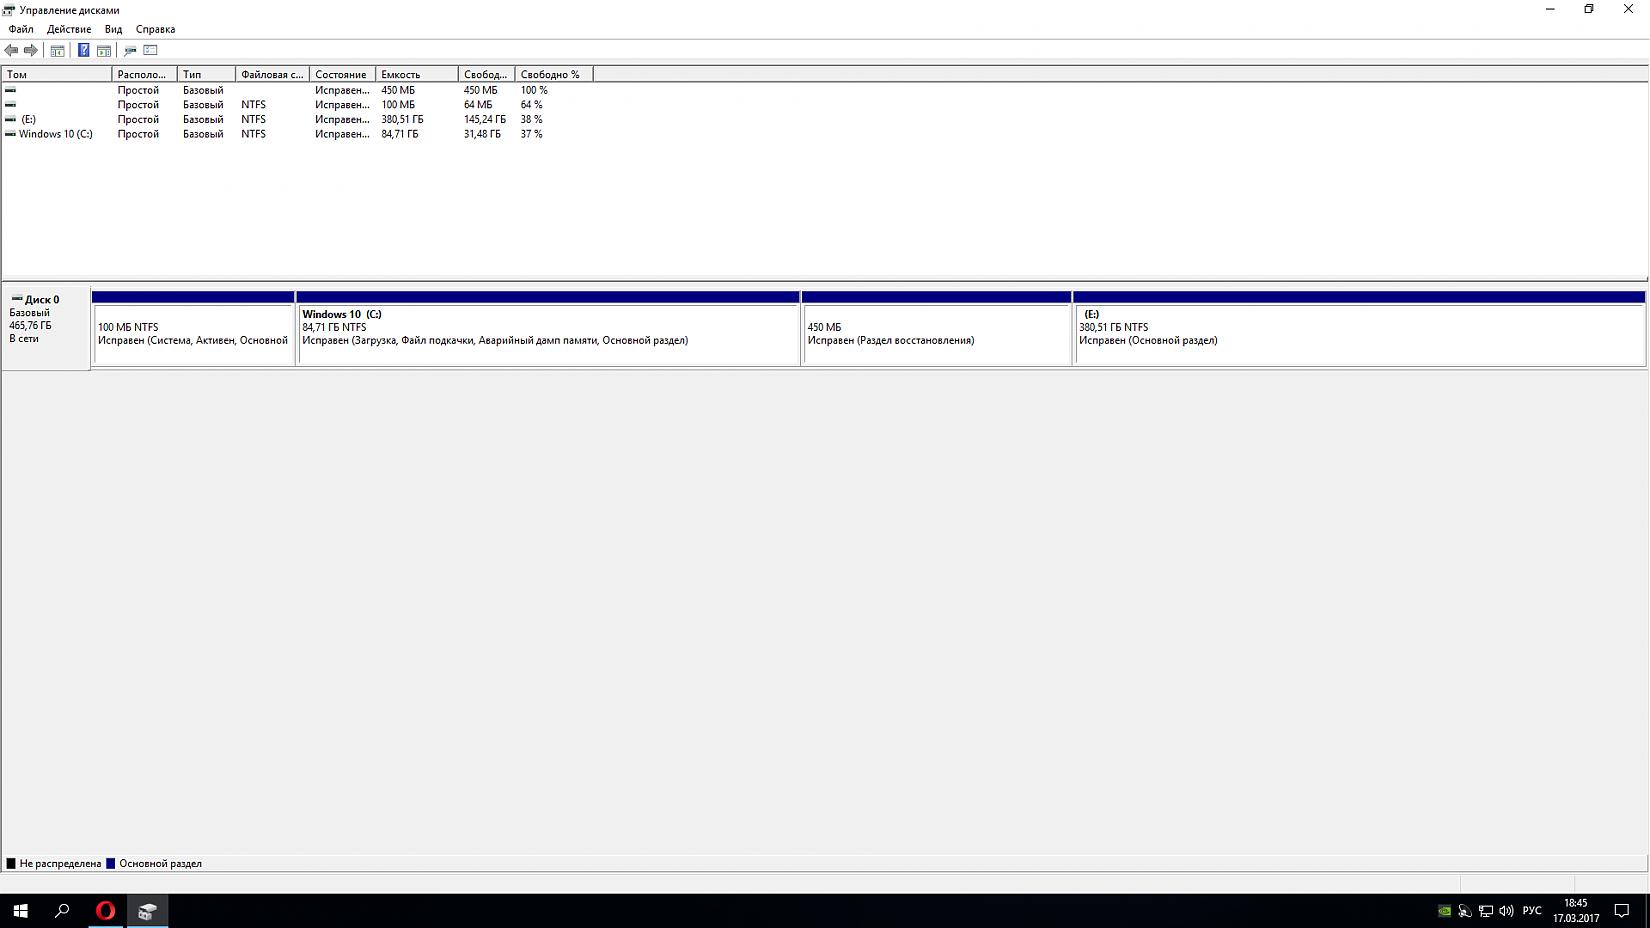1650x928 pixels.
Task: Open the Action Center notification icon
Action: (x=1623, y=911)
